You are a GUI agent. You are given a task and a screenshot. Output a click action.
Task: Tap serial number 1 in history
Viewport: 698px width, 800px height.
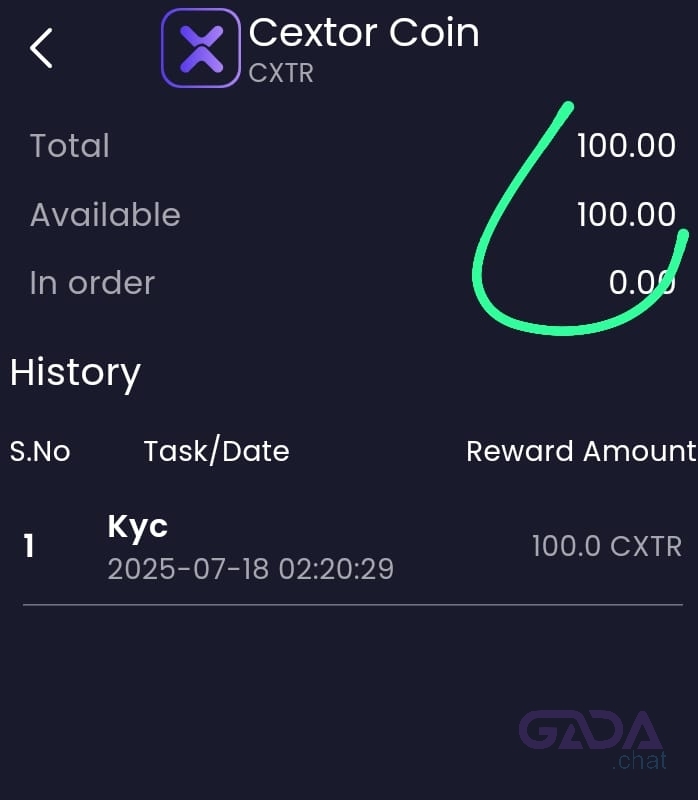pyautogui.click(x=29, y=546)
